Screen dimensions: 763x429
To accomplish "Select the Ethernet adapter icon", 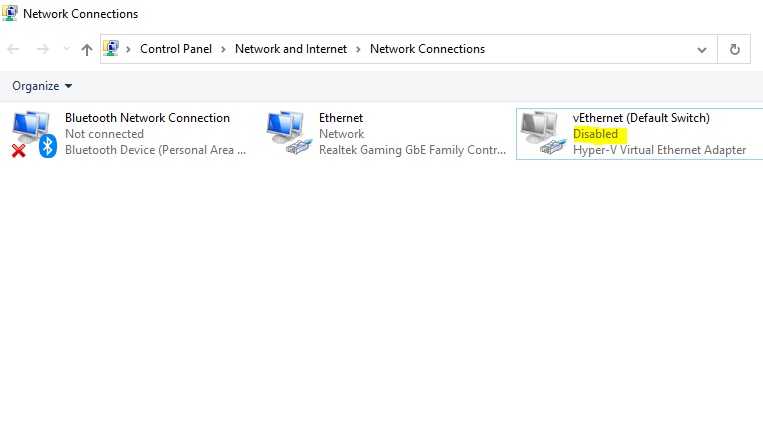I will click(289, 133).
